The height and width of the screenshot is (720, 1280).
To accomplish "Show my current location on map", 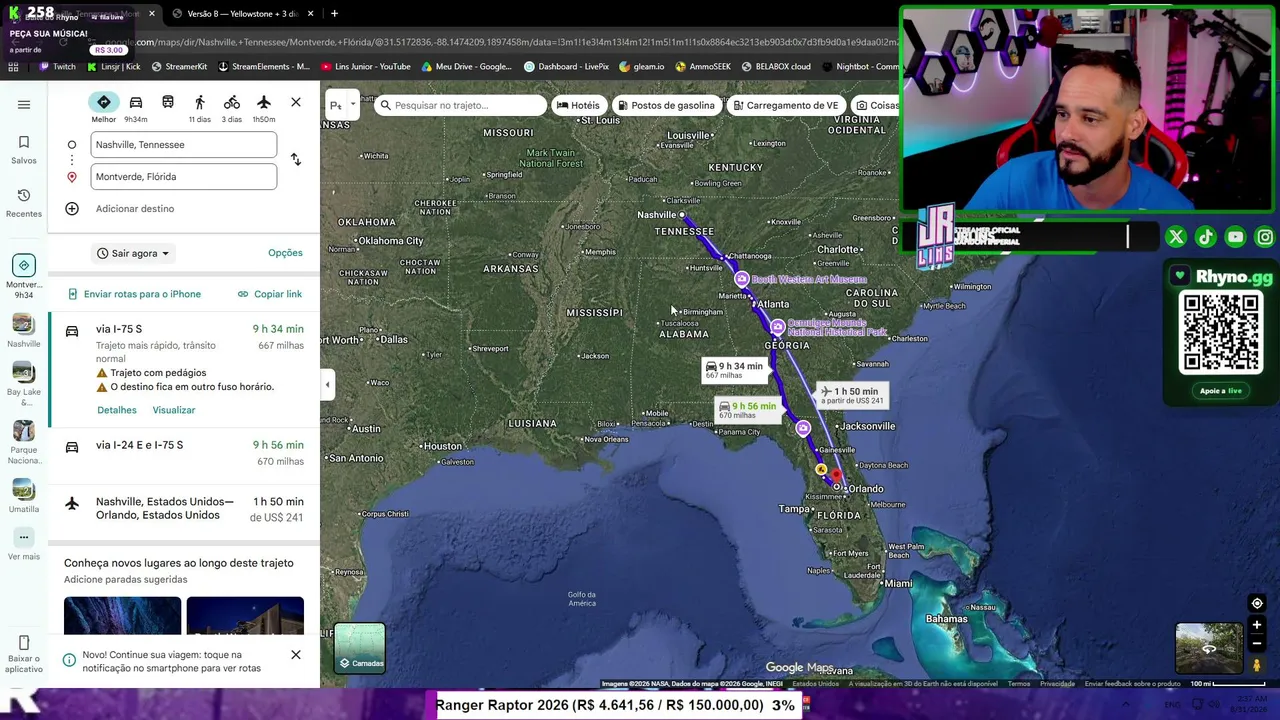I will [1257, 603].
